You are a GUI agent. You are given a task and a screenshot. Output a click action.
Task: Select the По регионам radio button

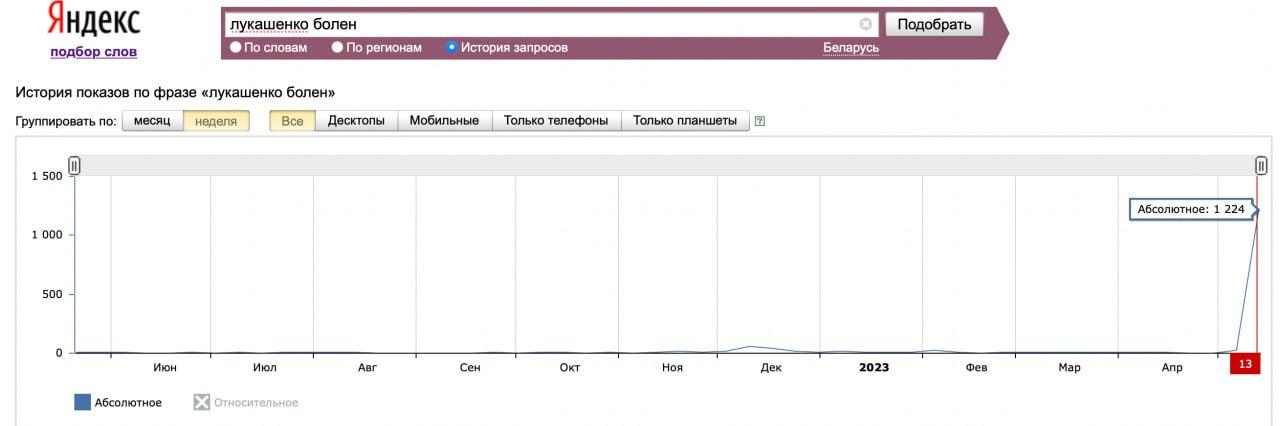pos(337,47)
